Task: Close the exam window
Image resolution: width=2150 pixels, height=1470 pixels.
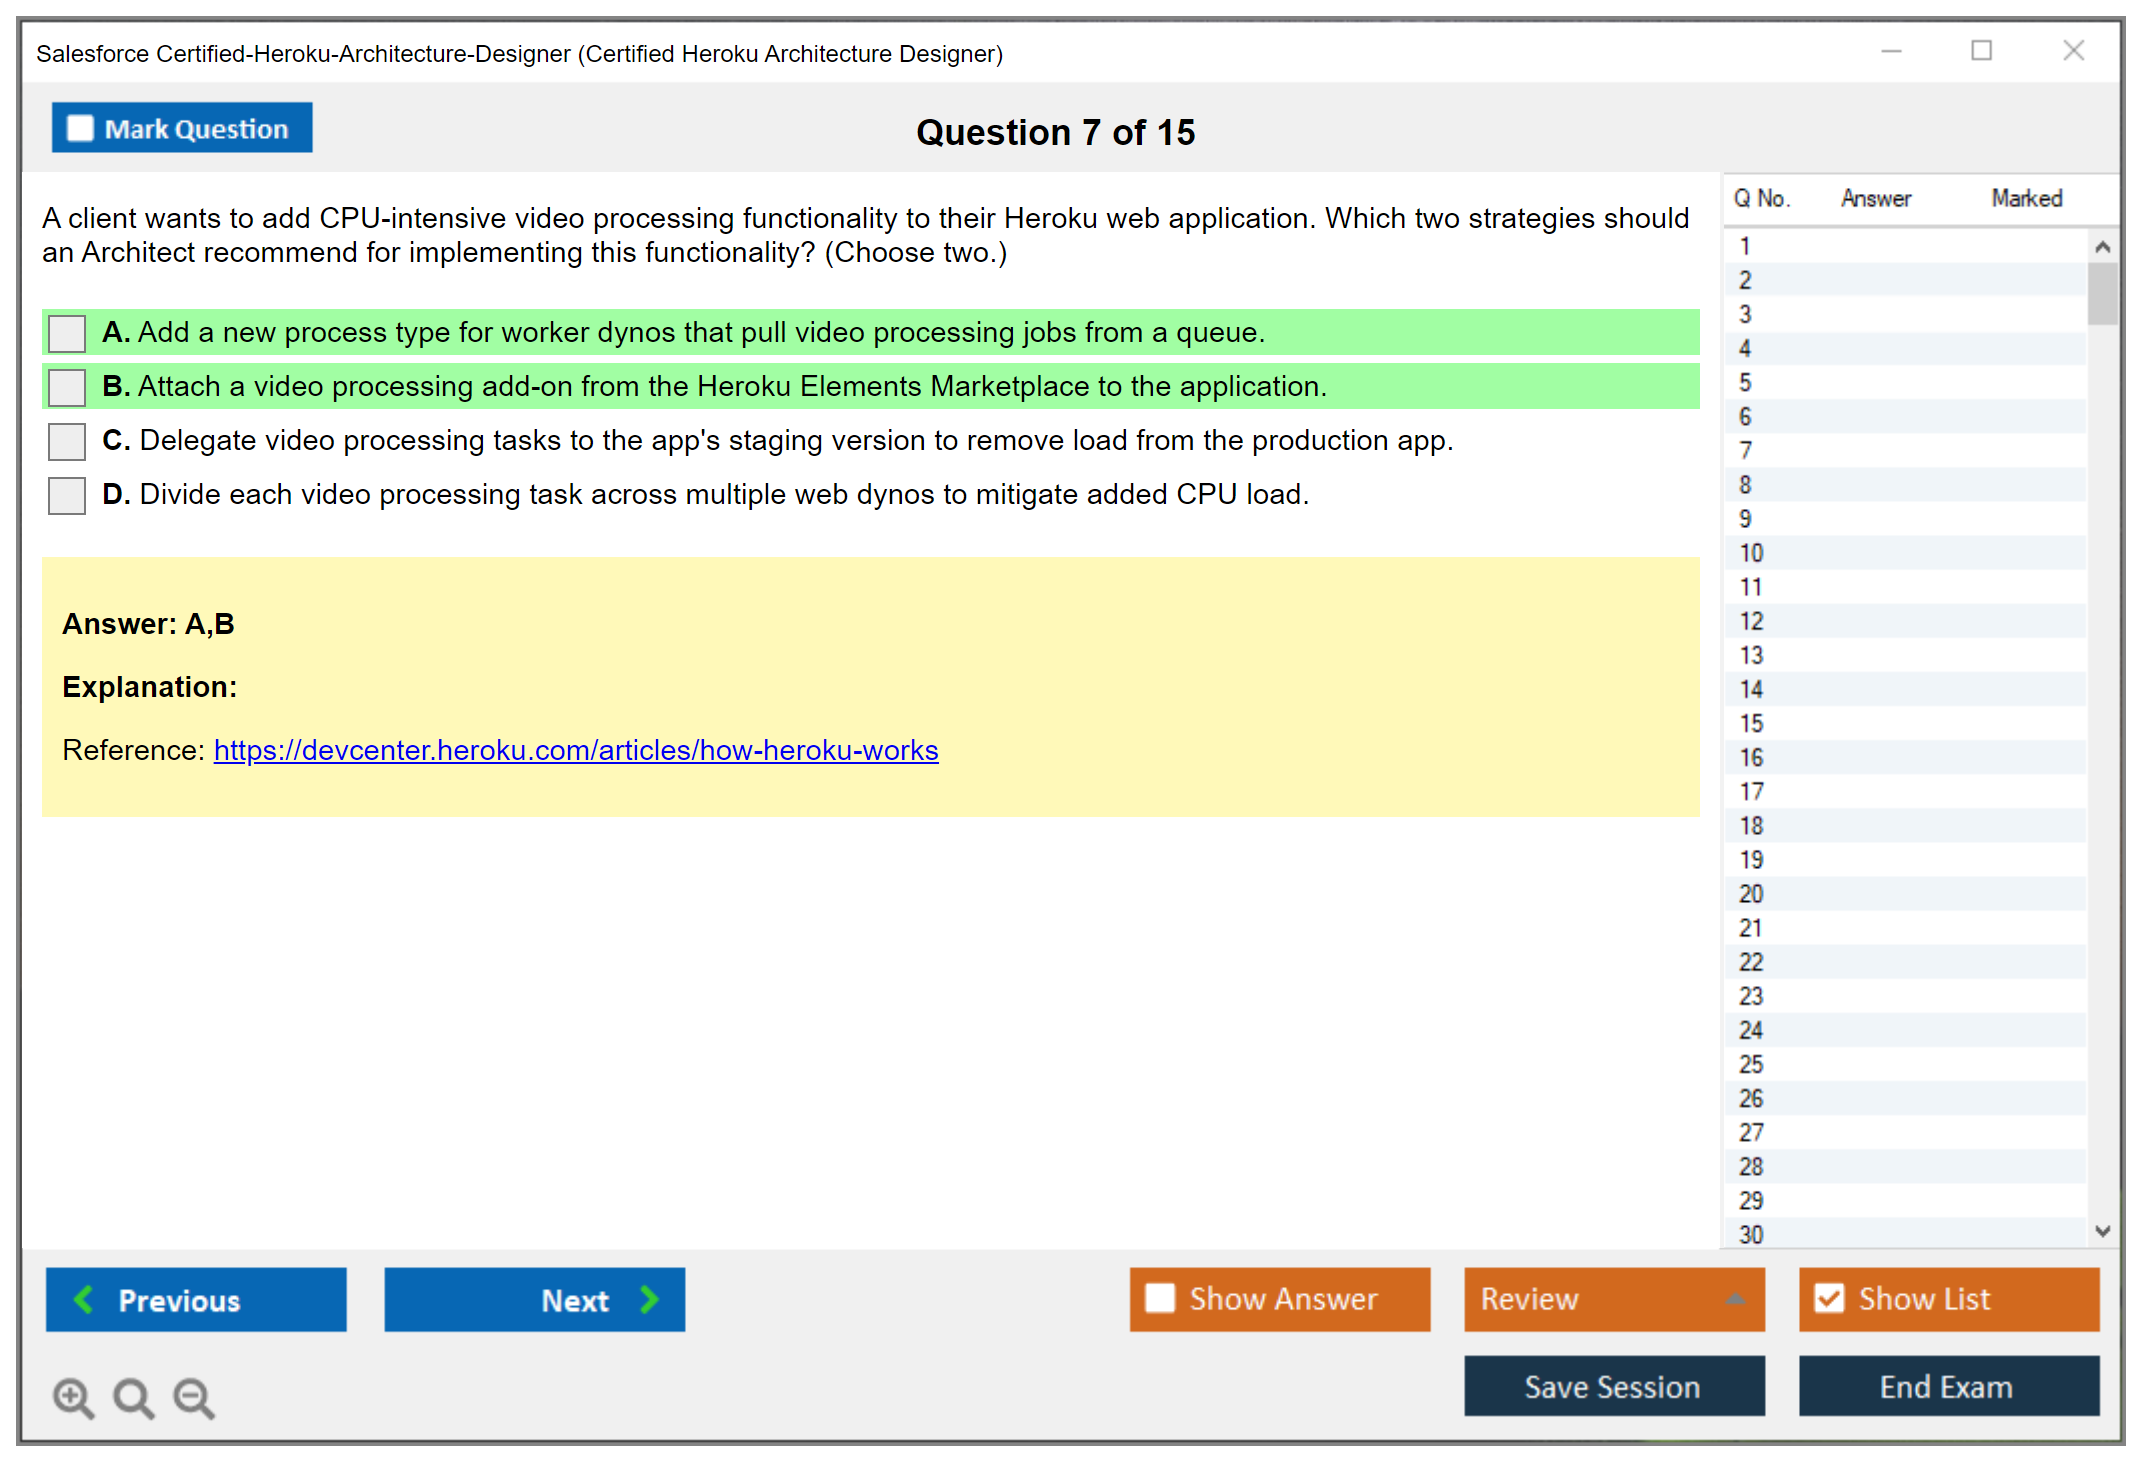Action: click(x=2073, y=51)
